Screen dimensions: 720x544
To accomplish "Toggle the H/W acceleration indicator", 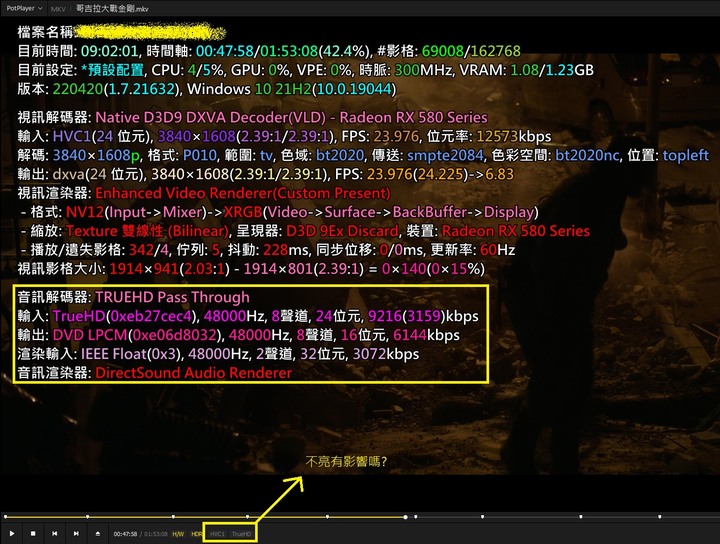I will [x=178, y=534].
